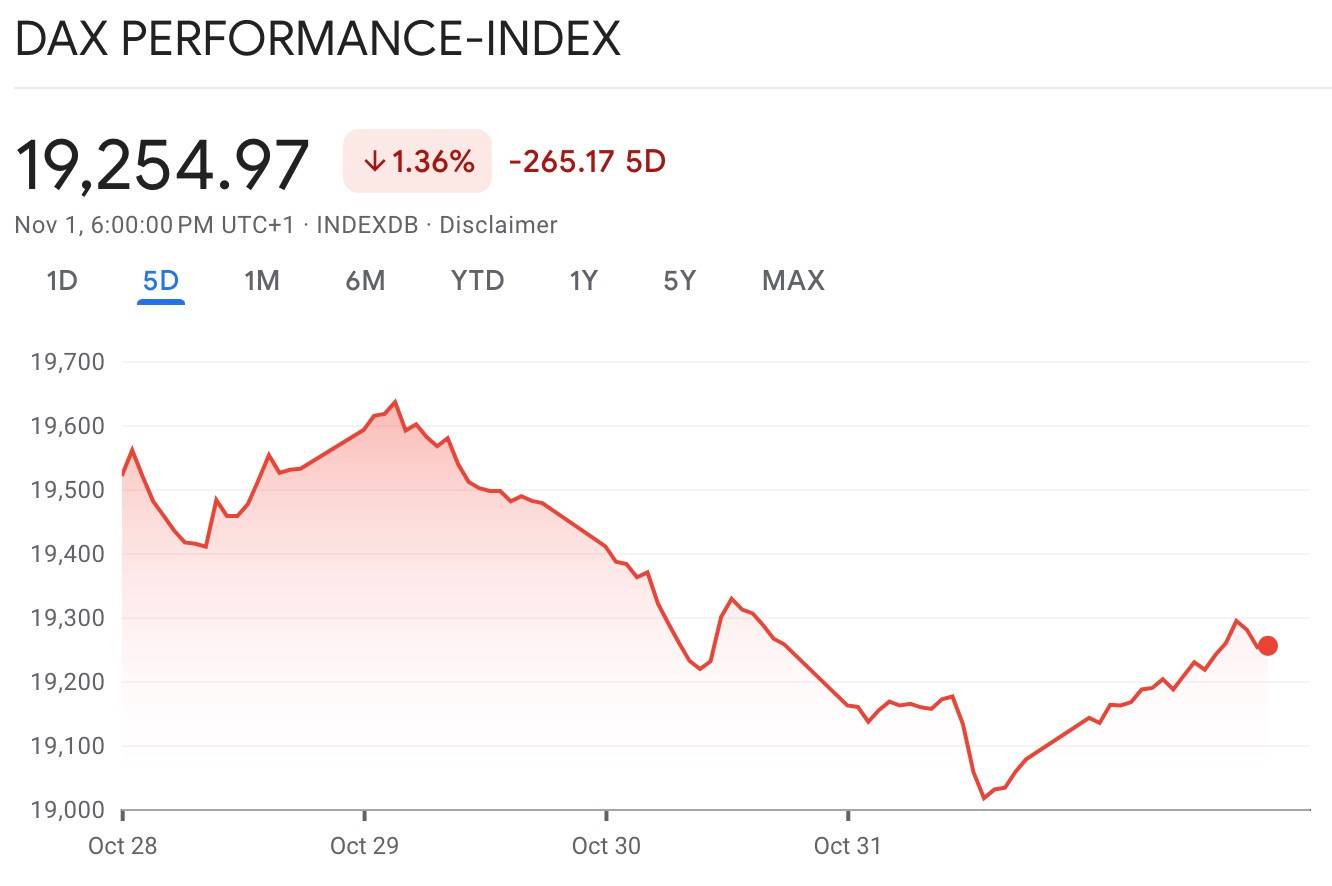Click the INDEXDB exchange label
Viewport: 1332px width, 886px height.
[x=366, y=225]
